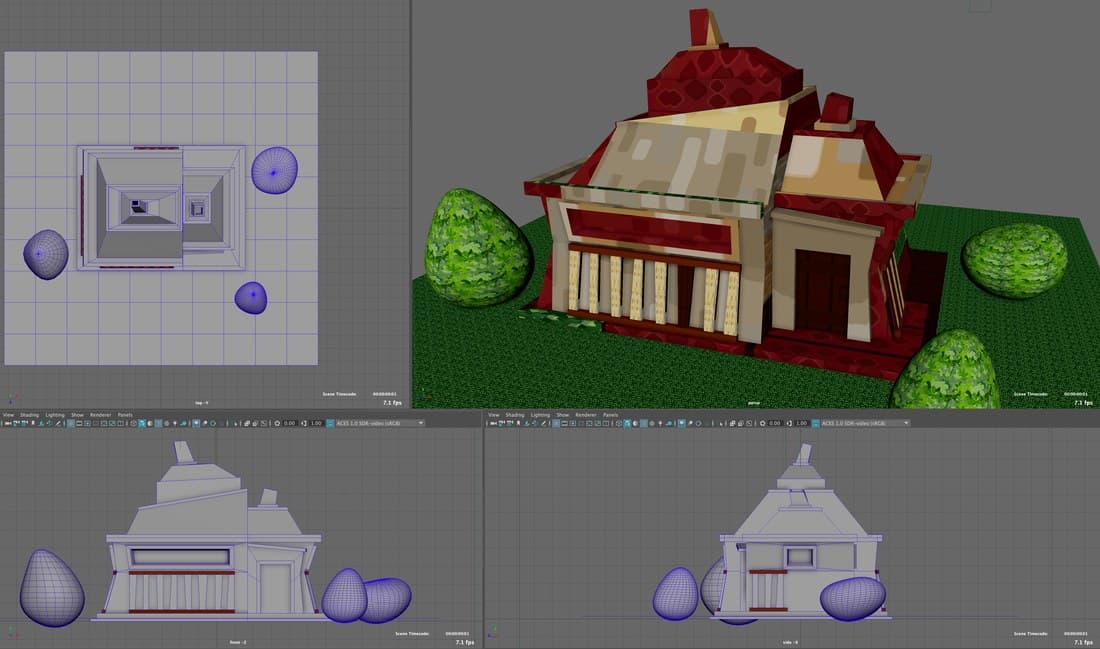Open Panels menu in front panel

click(125, 415)
